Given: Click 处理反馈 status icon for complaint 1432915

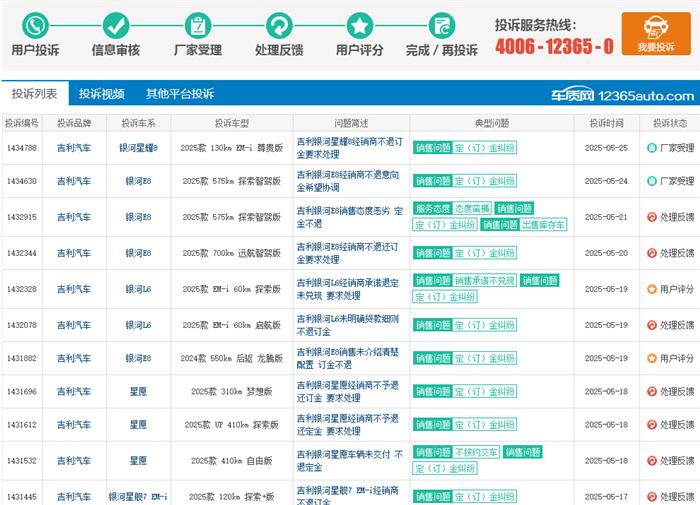Looking at the screenshot, I should tap(652, 217).
